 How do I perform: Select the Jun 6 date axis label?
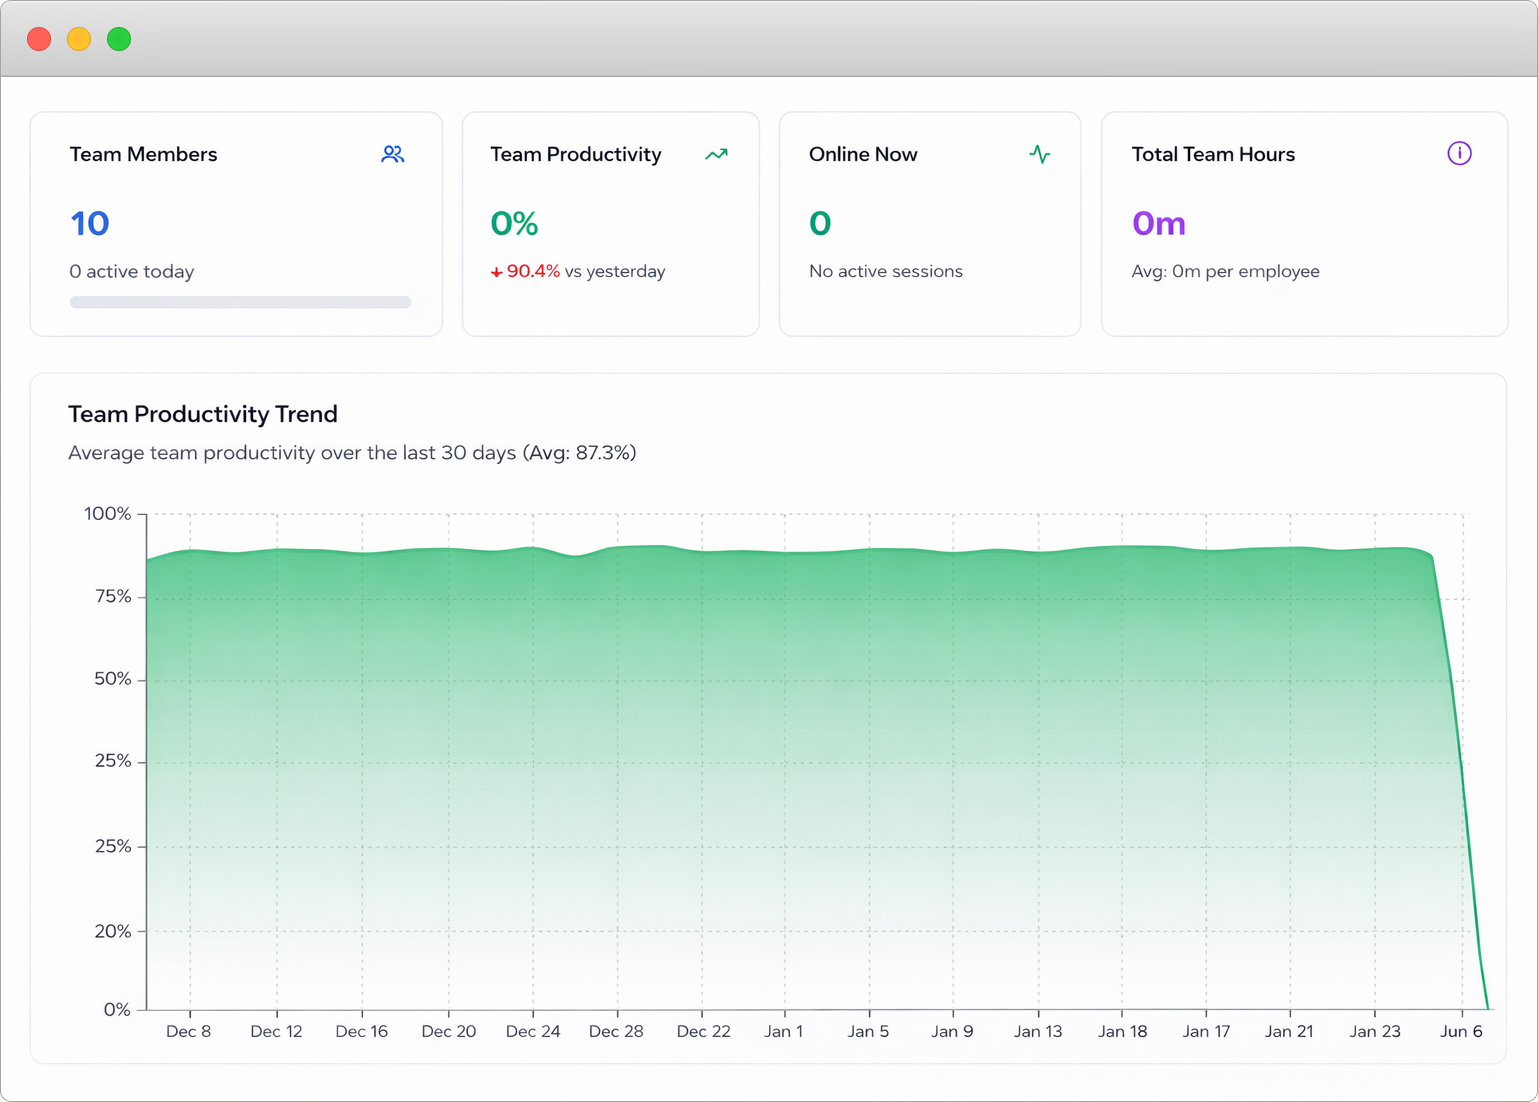tap(1461, 1031)
